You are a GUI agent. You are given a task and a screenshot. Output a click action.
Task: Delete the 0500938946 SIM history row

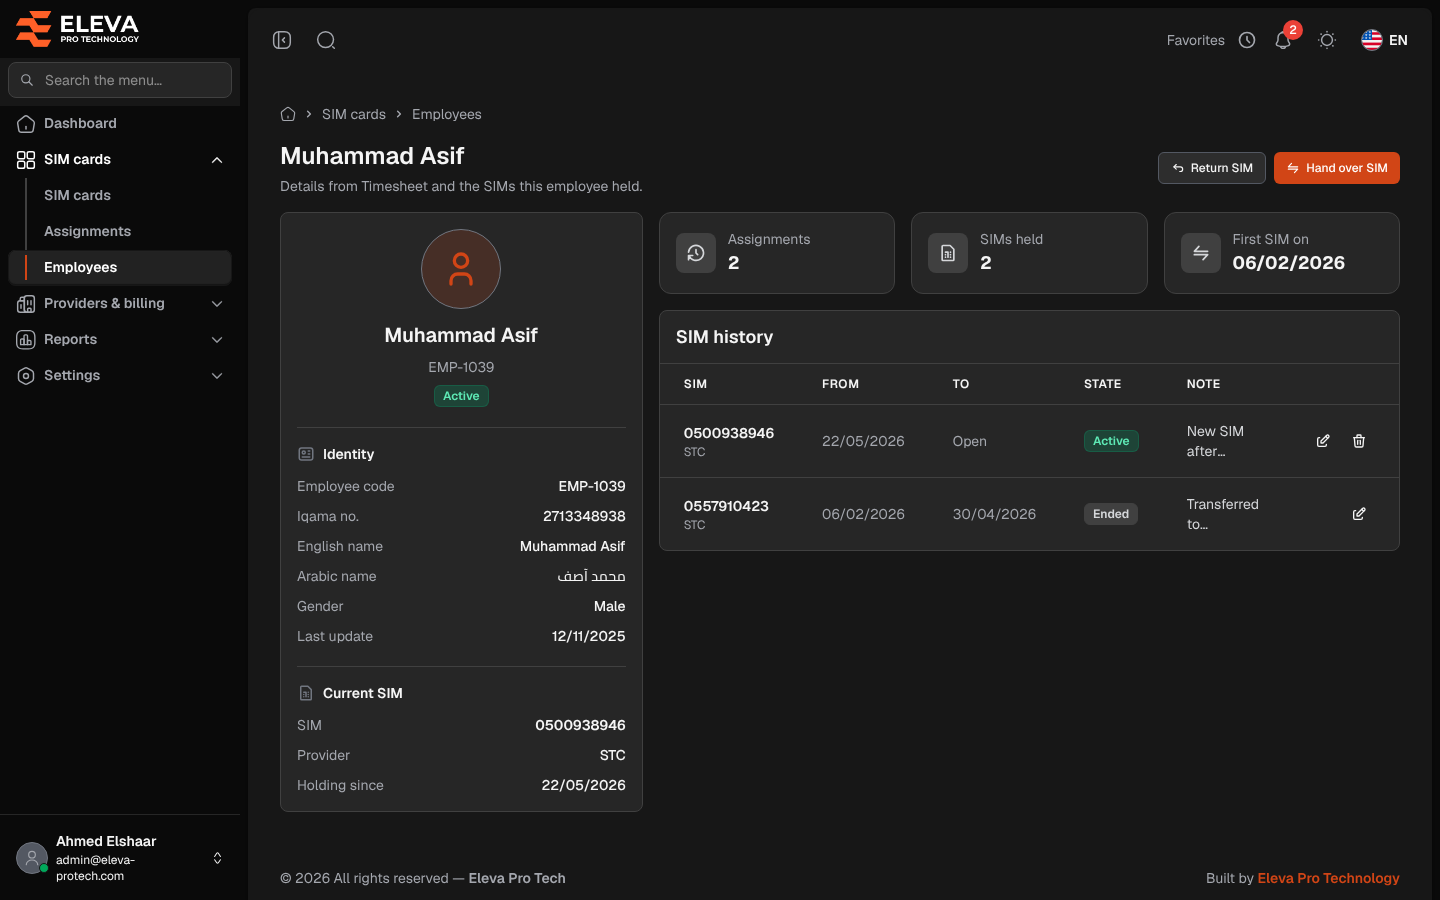[1359, 441]
